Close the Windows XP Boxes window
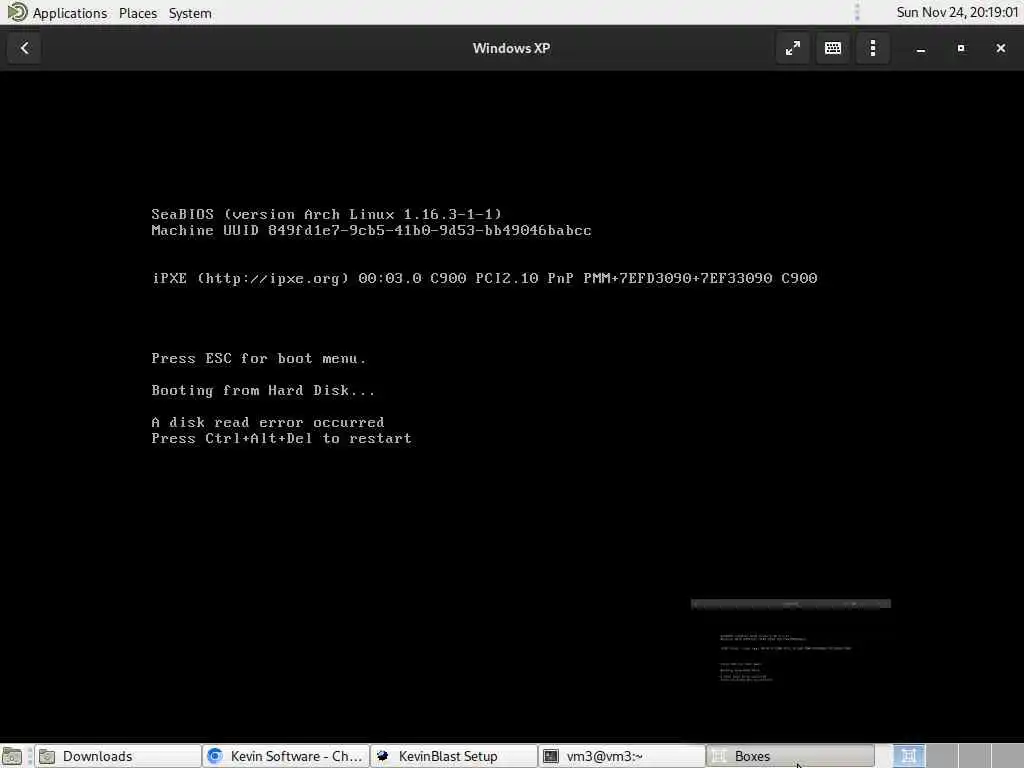Viewport: 1024px width, 768px height. pos(1000,48)
